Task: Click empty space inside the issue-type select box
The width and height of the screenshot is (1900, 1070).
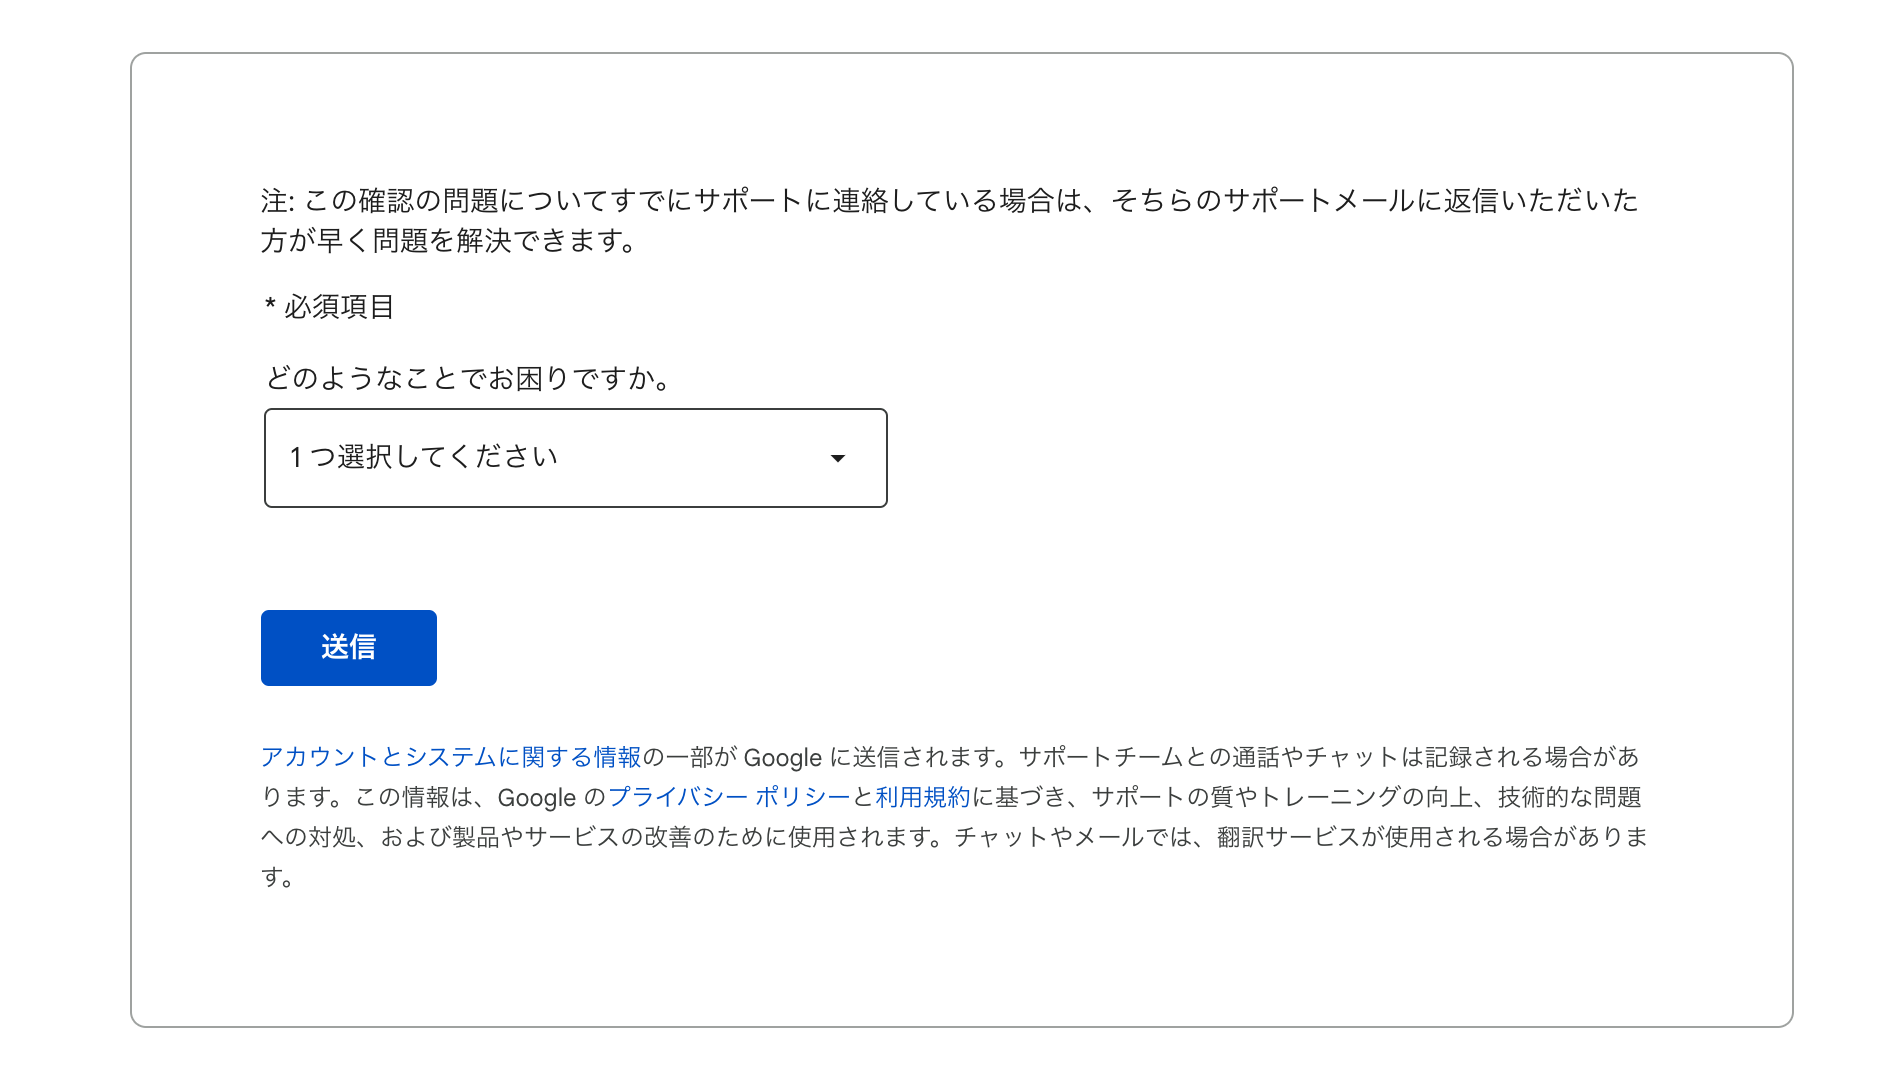Action: click(x=690, y=458)
